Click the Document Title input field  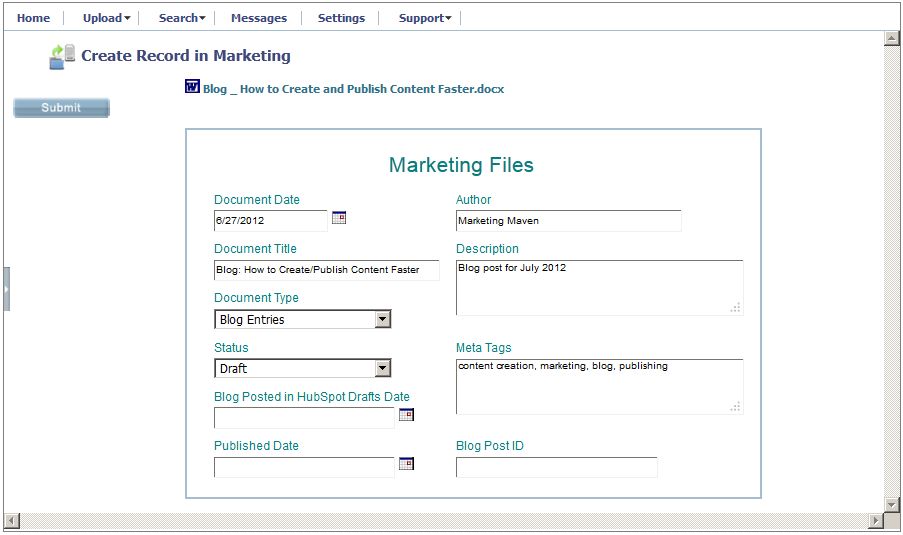point(327,270)
